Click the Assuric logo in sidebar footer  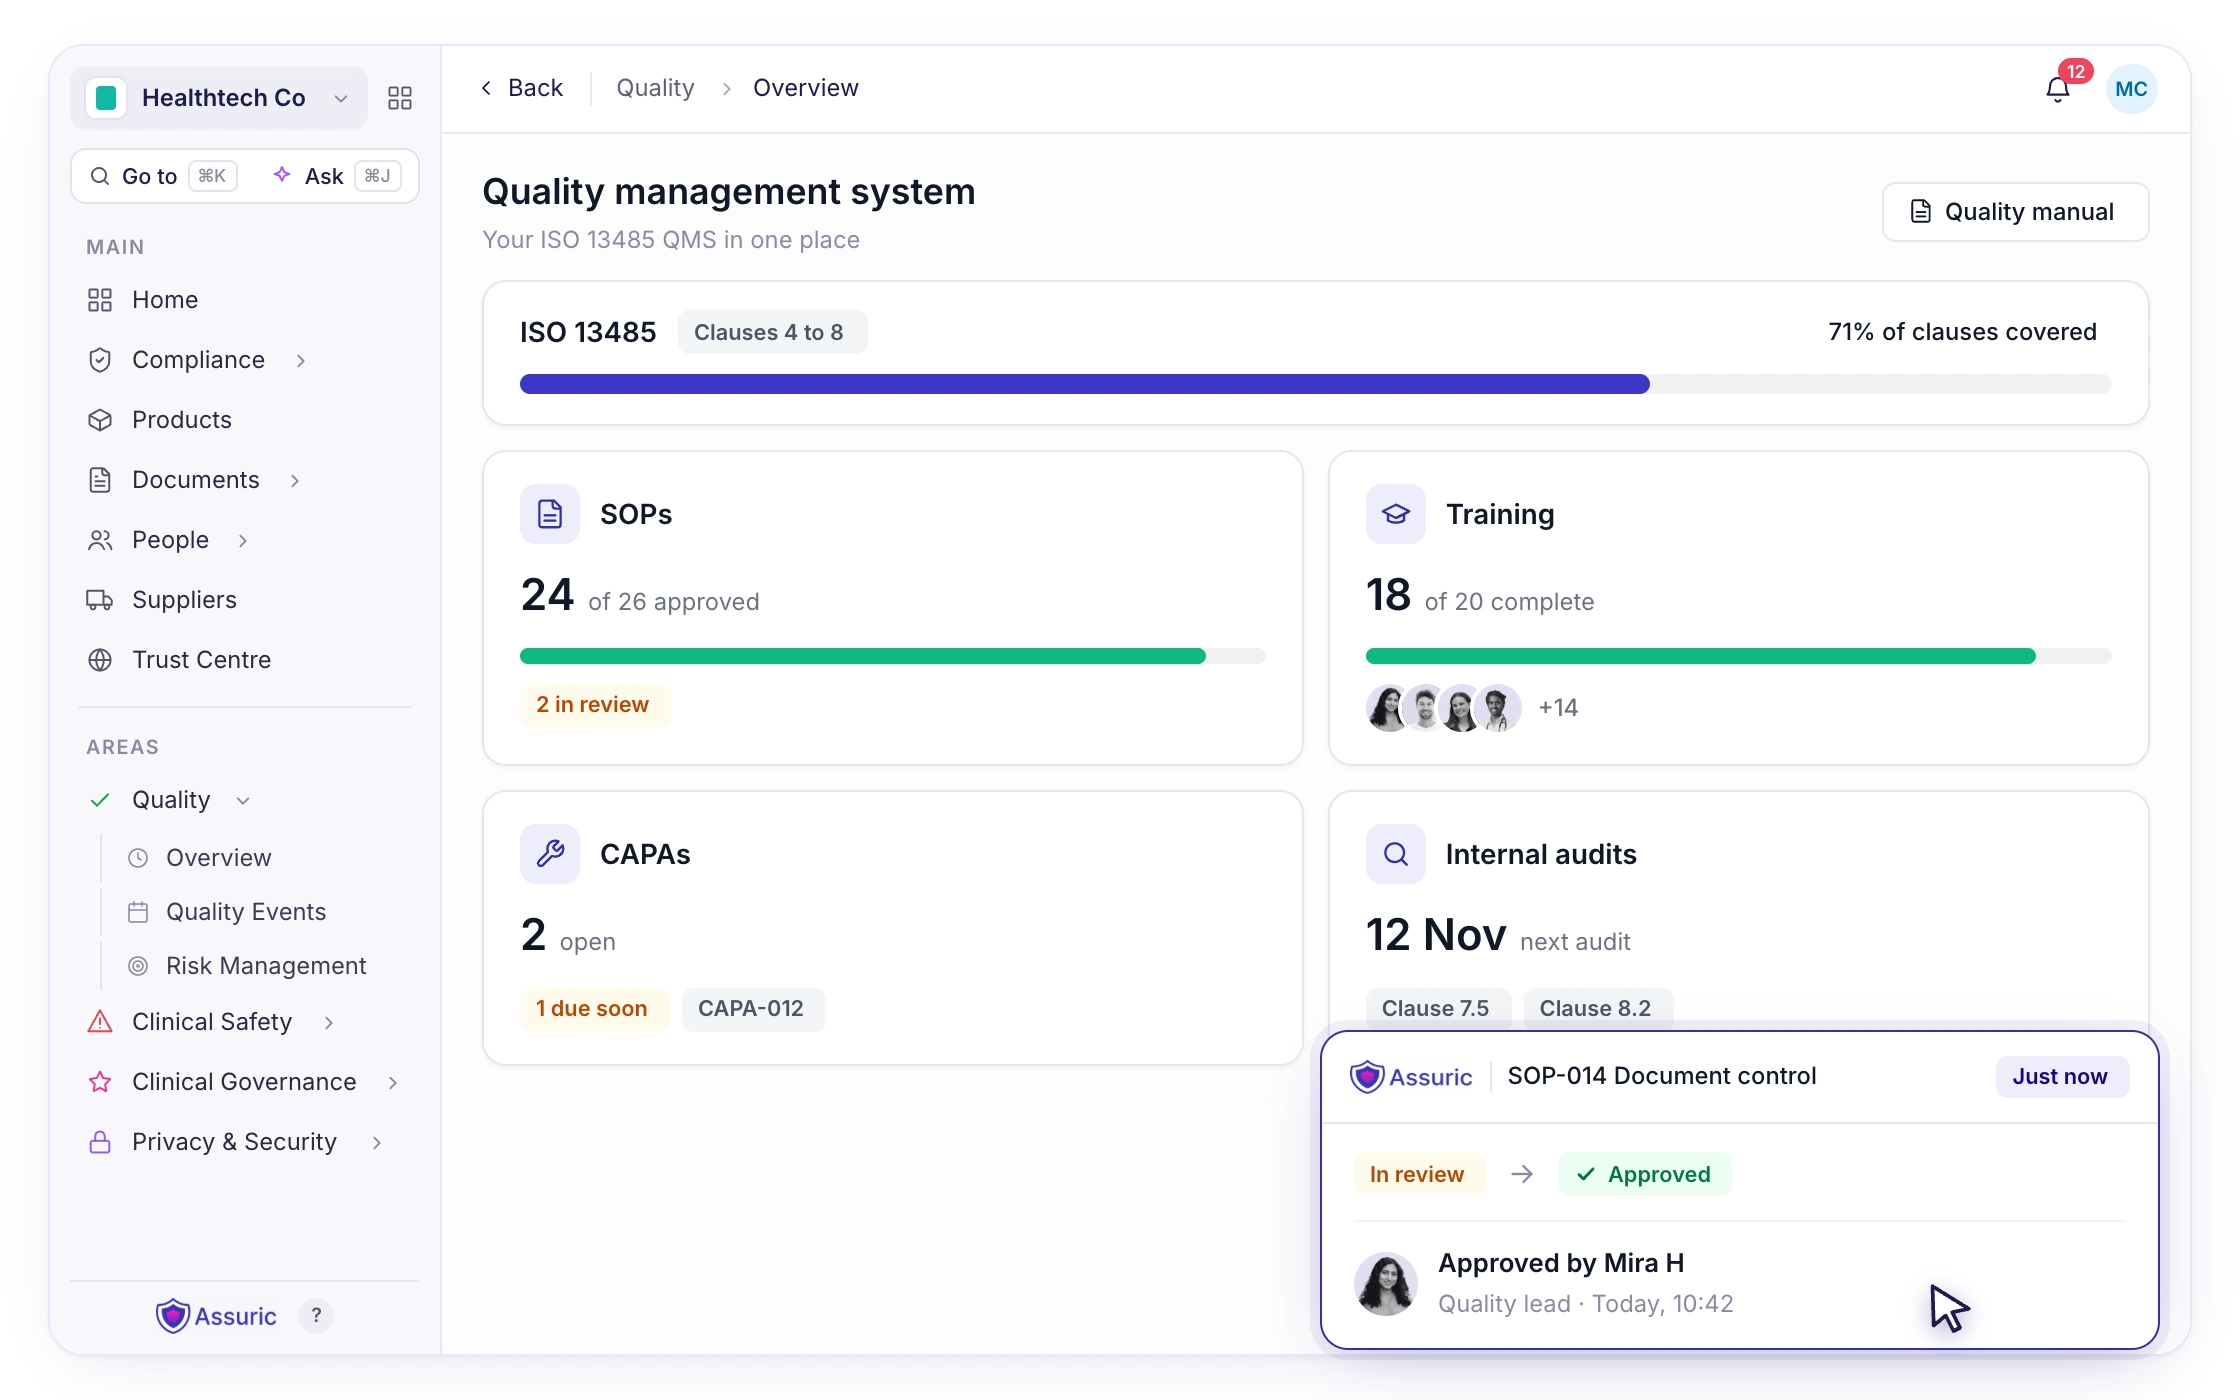216,1316
